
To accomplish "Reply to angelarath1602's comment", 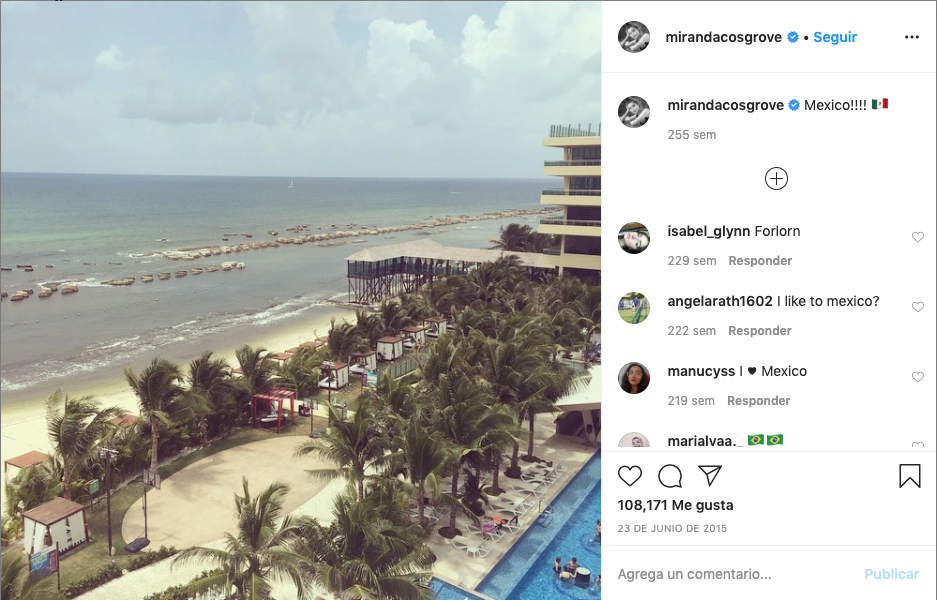I will (760, 330).
